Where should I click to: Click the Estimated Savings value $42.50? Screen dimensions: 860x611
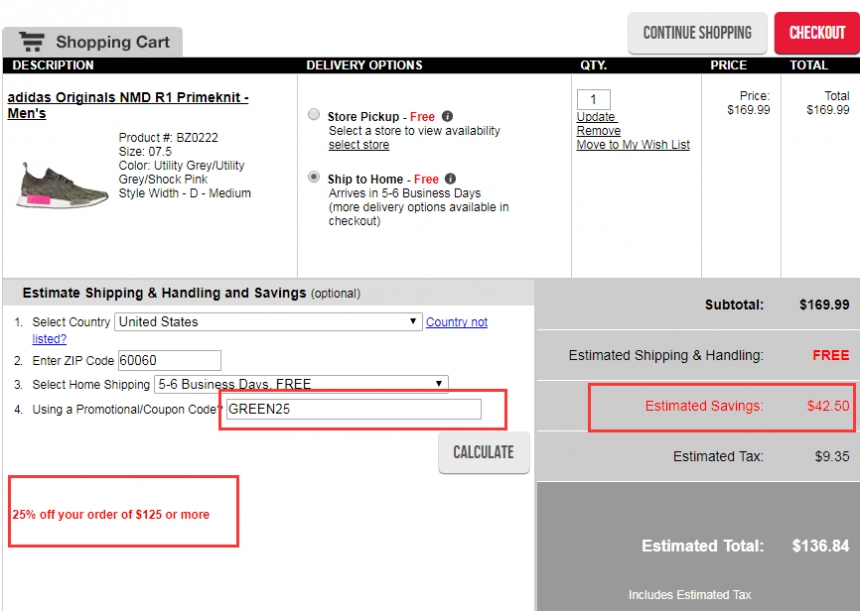(x=828, y=406)
